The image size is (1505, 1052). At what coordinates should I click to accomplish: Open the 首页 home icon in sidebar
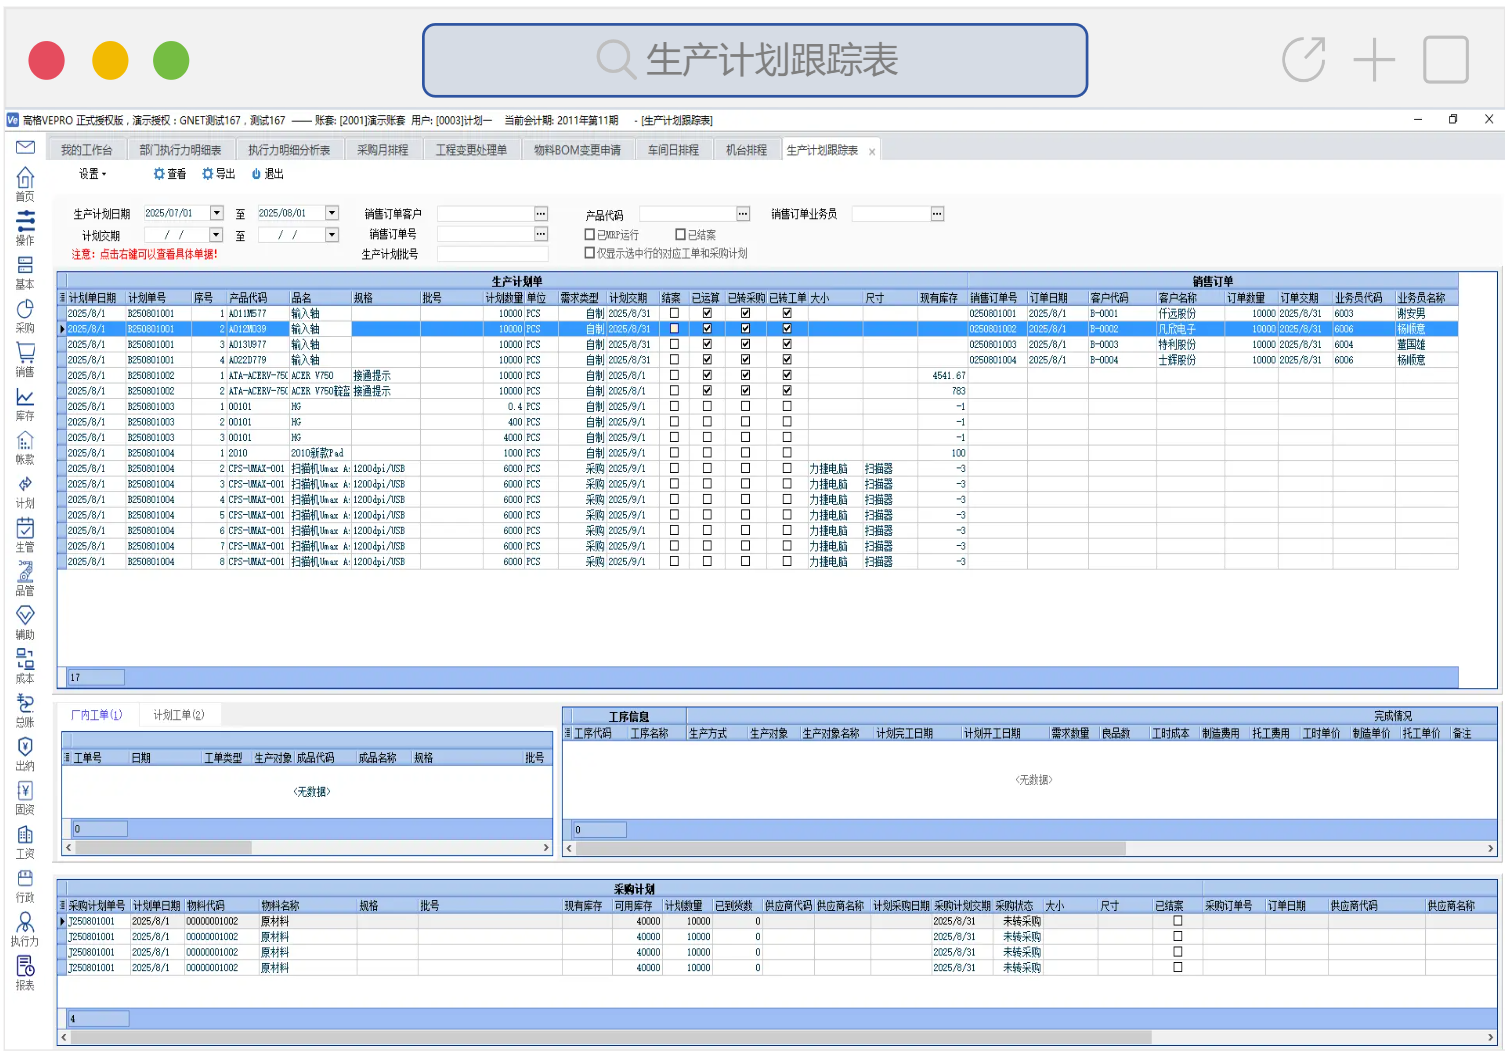click(25, 182)
